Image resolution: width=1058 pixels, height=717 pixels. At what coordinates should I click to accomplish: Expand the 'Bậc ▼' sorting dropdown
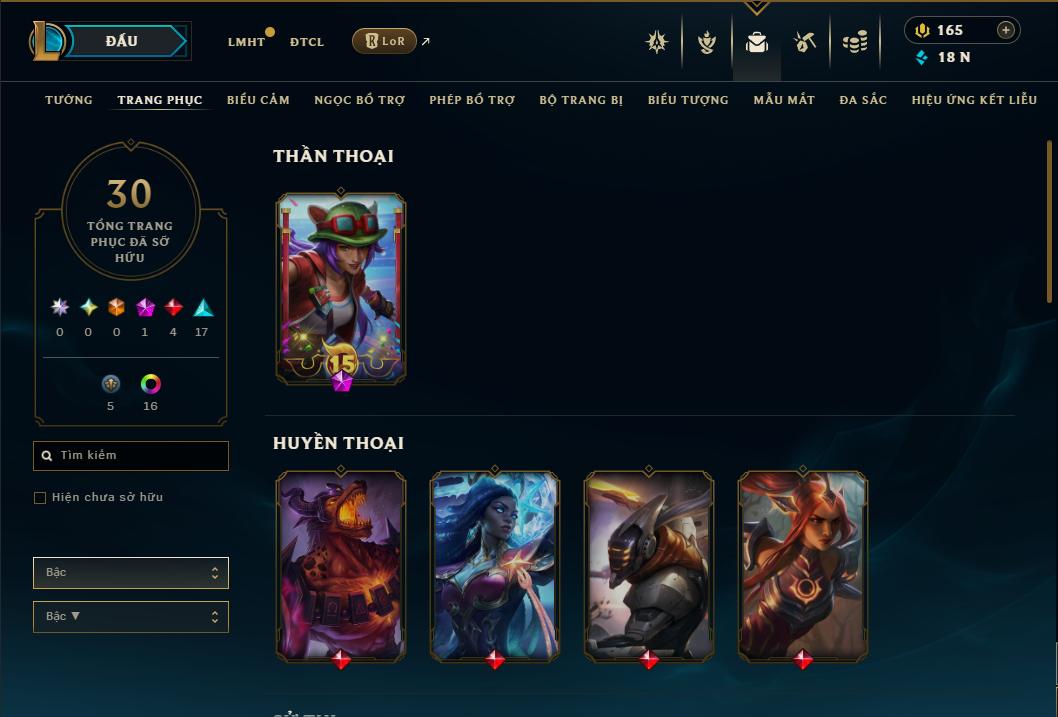[131, 616]
